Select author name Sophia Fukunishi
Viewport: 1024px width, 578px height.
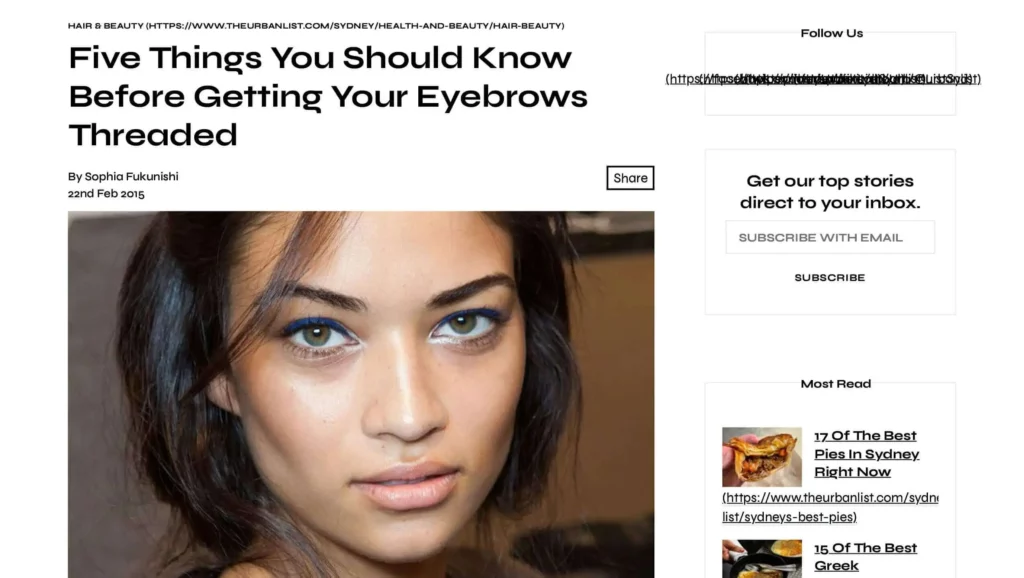131,176
